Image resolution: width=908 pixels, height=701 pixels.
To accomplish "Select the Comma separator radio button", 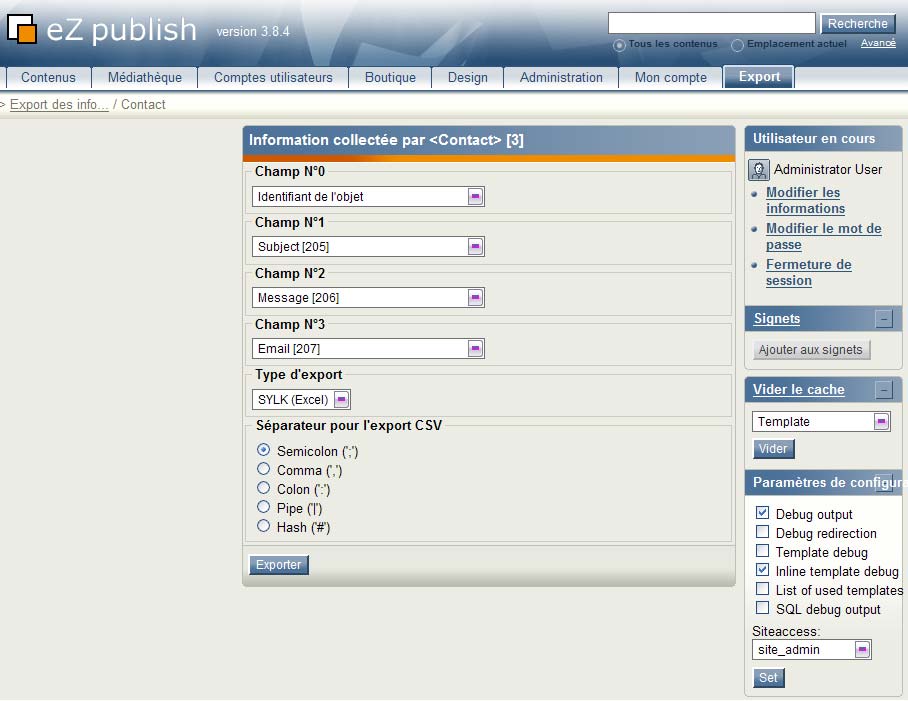I will 263,471.
